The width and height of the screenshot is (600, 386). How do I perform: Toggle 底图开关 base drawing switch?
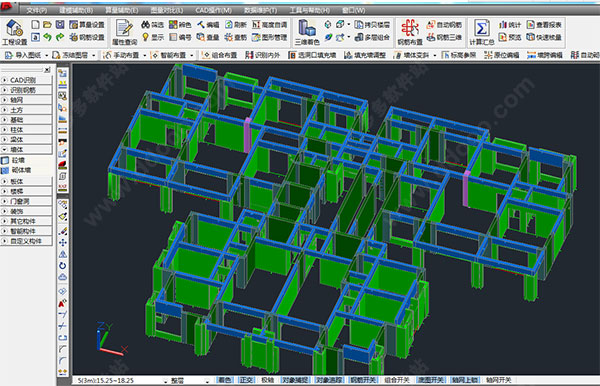(x=431, y=380)
